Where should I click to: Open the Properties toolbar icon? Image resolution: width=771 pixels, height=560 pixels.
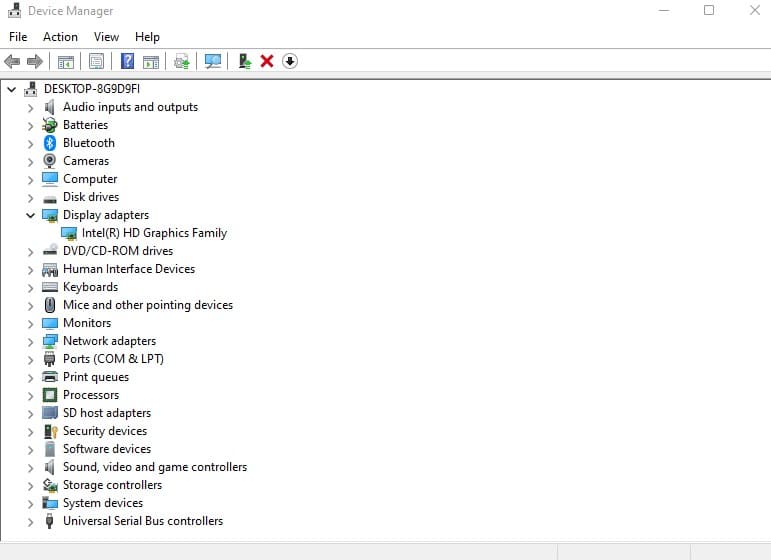(x=96, y=61)
